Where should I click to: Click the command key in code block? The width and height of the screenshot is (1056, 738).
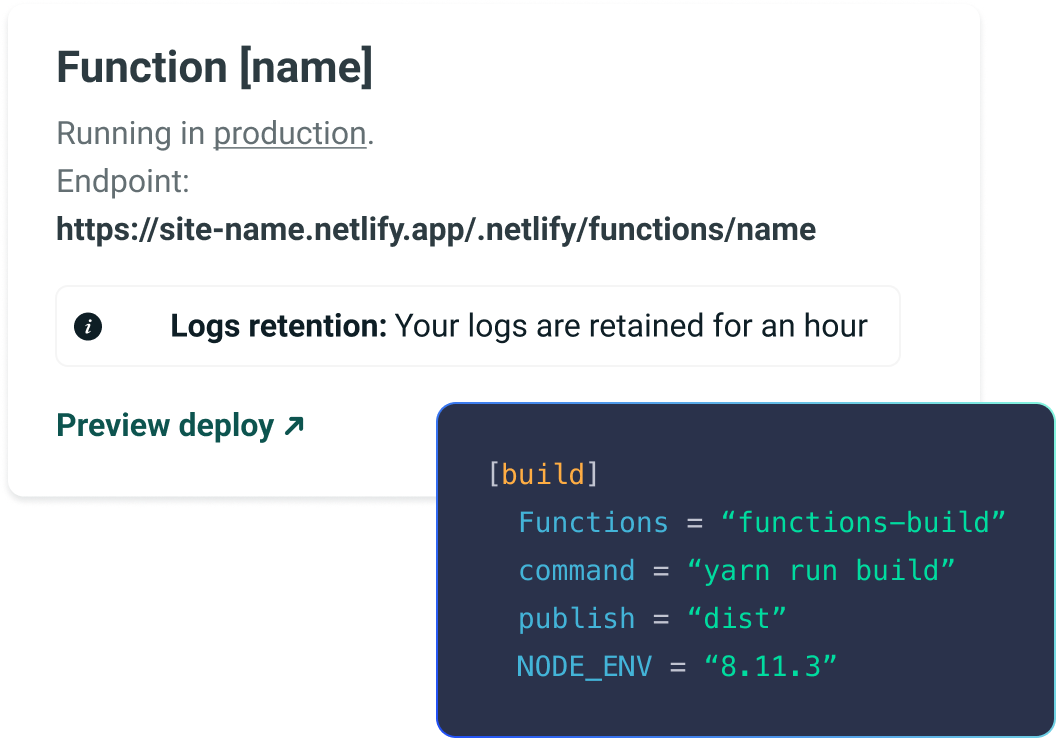click(576, 570)
